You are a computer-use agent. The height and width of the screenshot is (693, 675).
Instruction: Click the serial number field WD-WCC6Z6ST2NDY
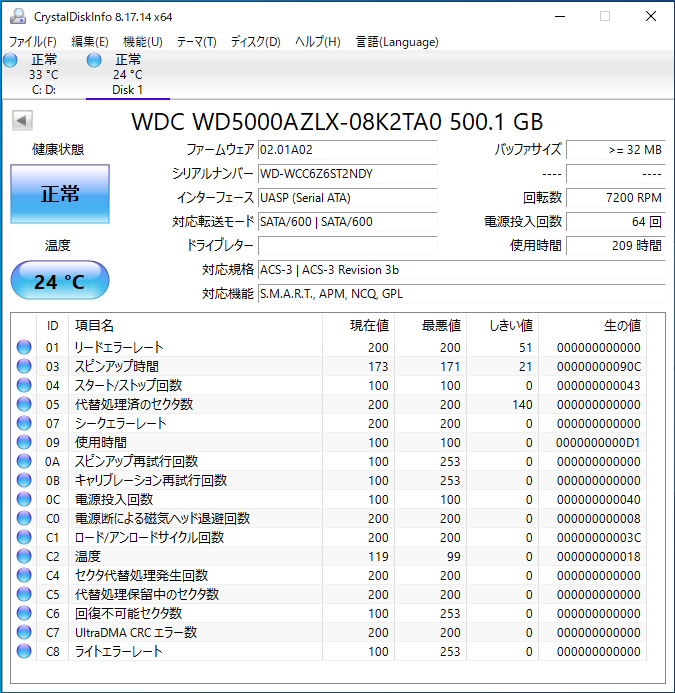tap(347, 174)
